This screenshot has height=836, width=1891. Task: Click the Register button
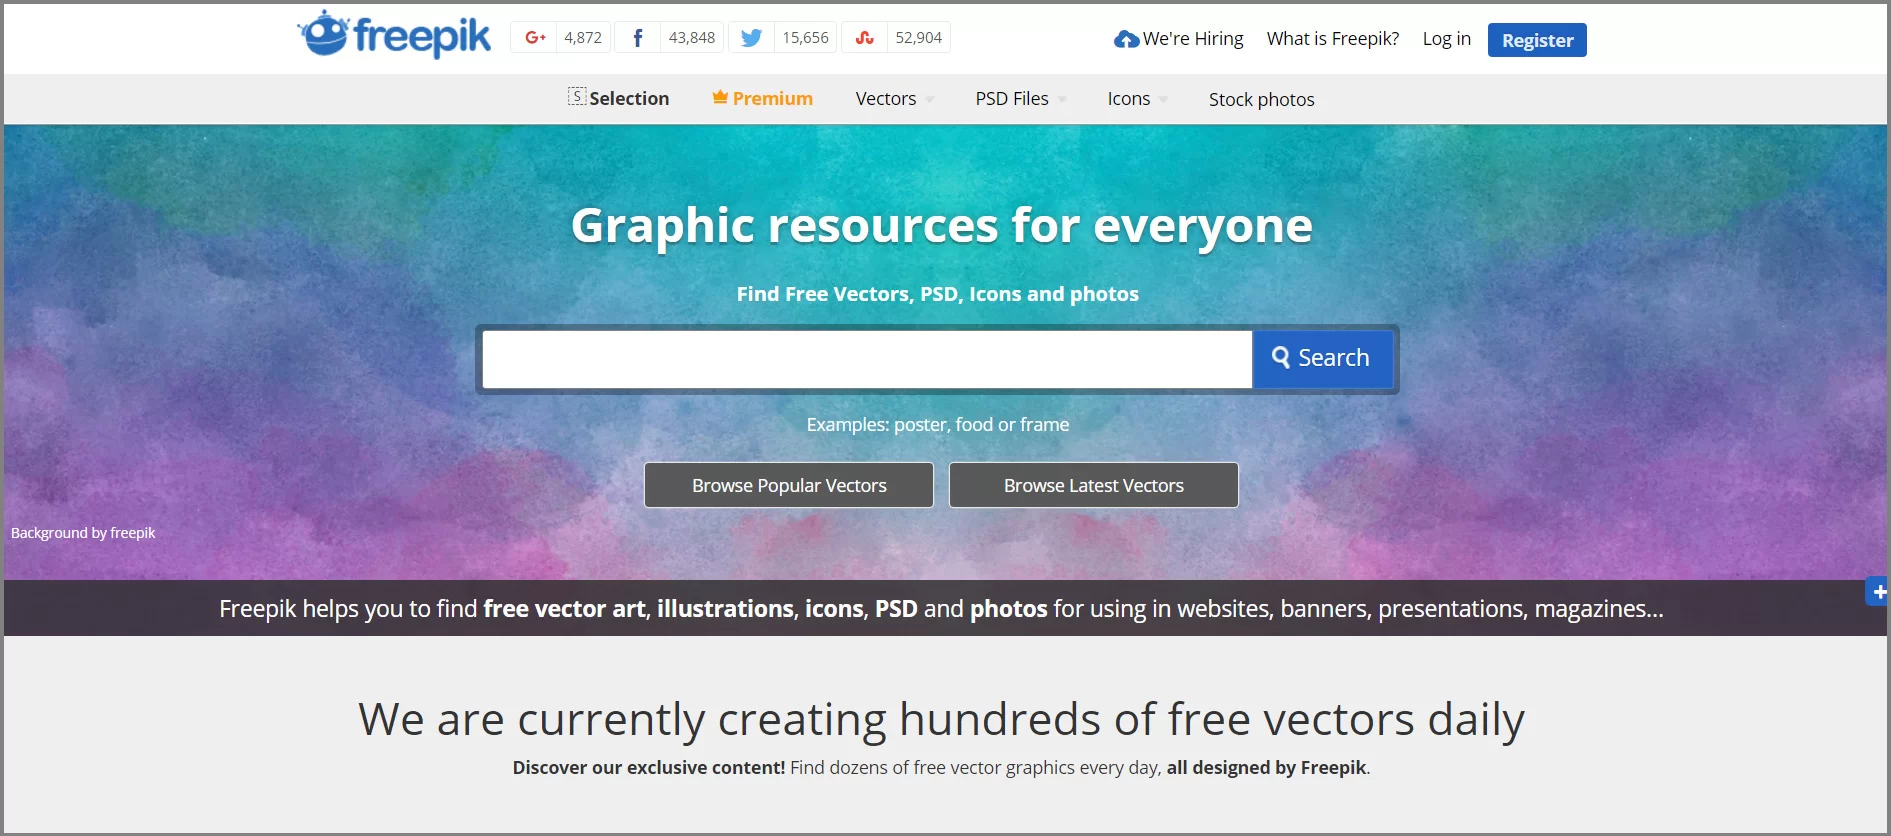[x=1537, y=40]
